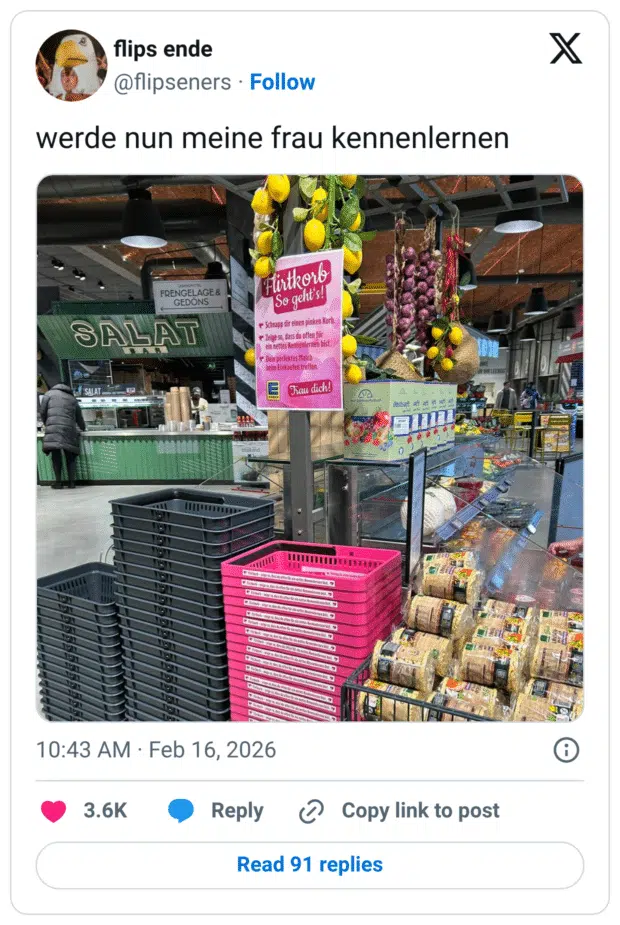Open the 10:43 AM · Feb 16, 2026 timestamp
This screenshot has height=925, width=620.
point(156,750)
